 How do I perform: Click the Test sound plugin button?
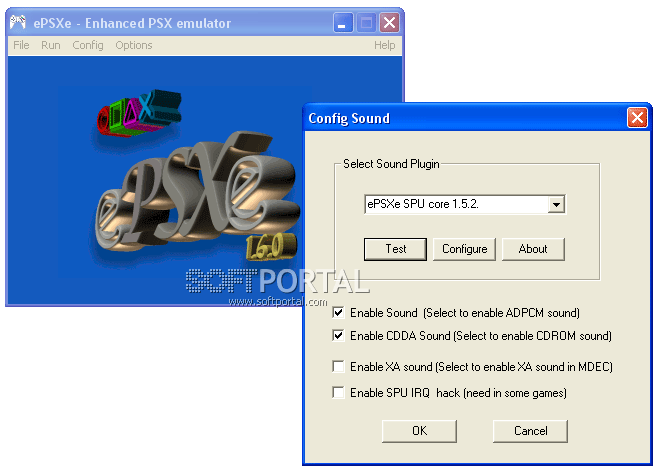[395, 249]
